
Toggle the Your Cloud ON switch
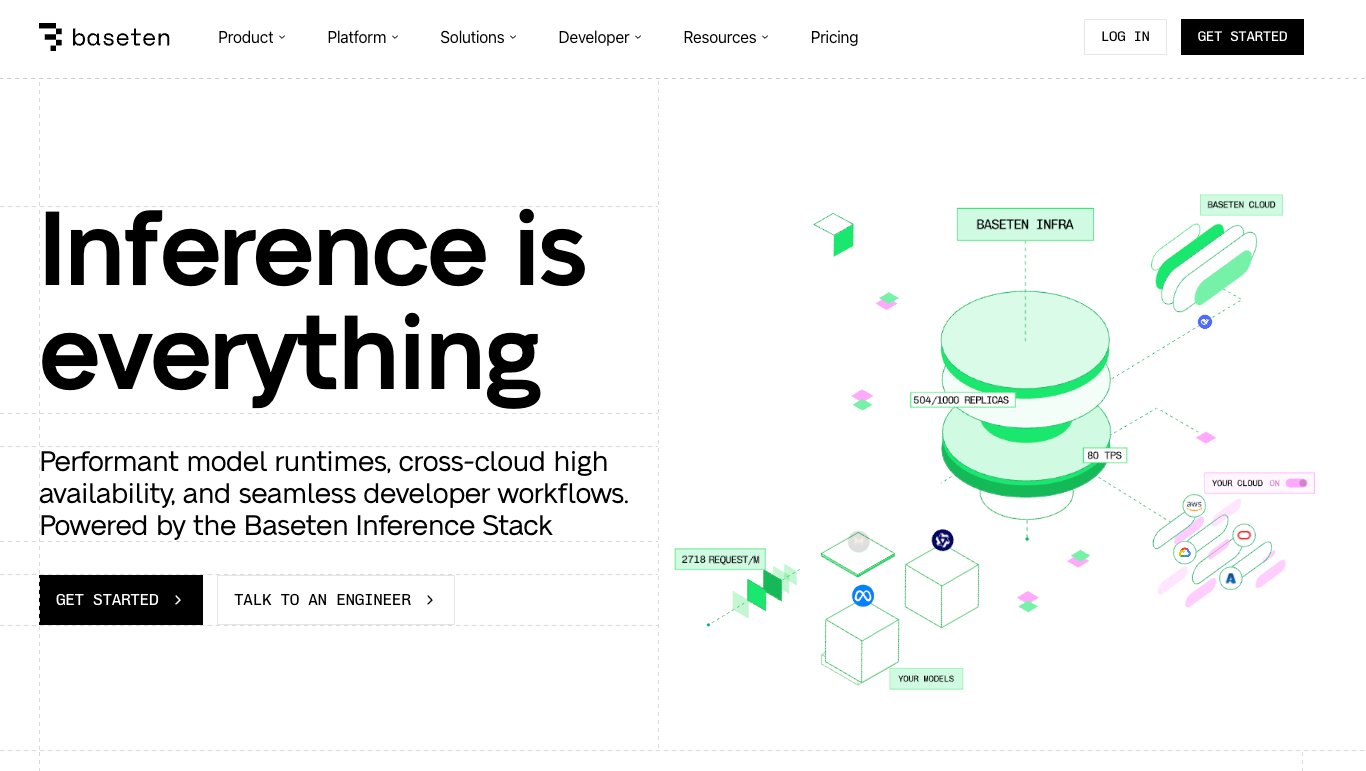pos(1296,483)
